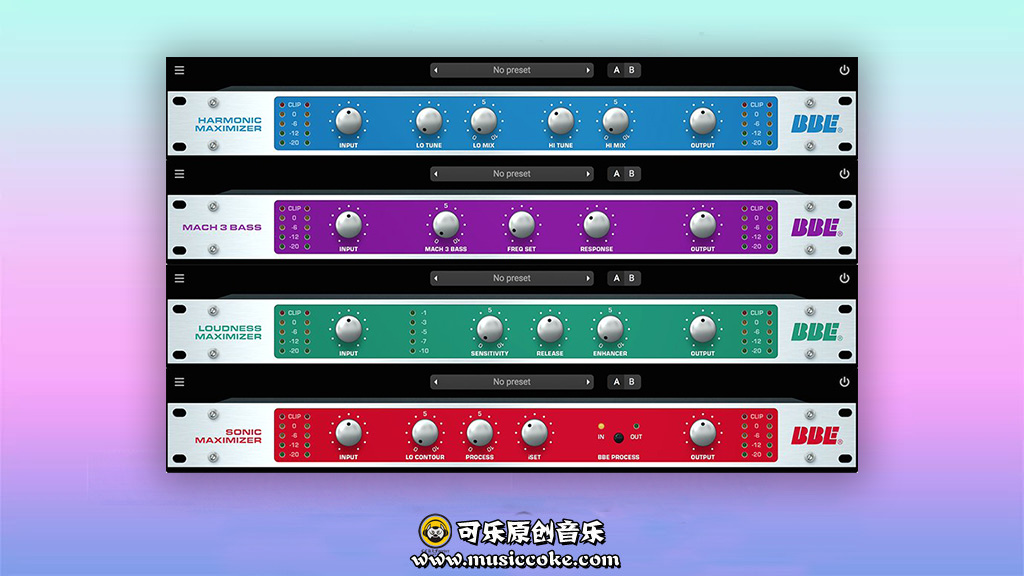Open the Mach 3 Bass preset dropdown

[512, 174]
